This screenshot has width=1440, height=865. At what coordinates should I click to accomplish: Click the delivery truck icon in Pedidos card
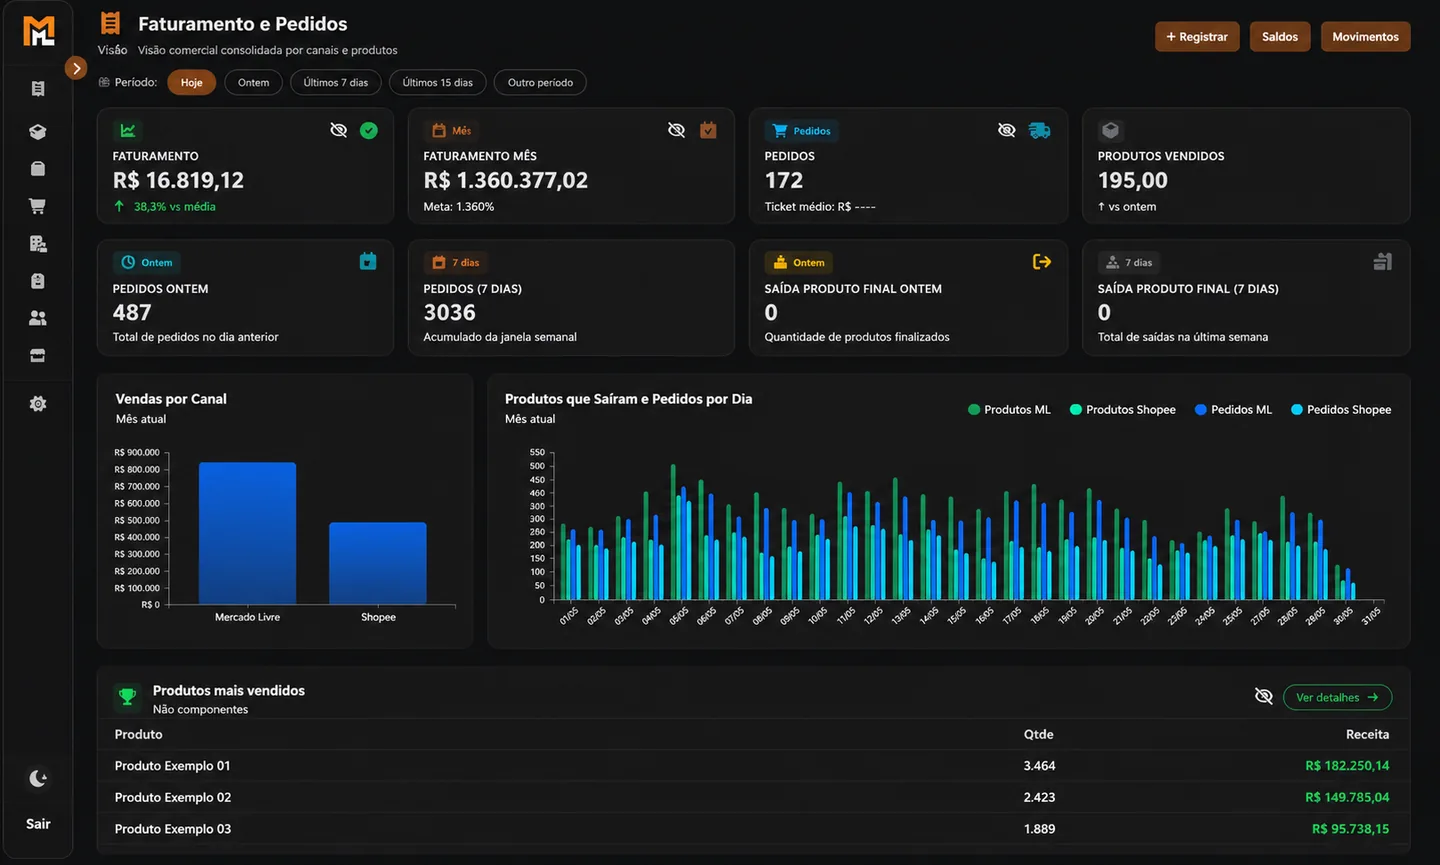[1040, 130]
